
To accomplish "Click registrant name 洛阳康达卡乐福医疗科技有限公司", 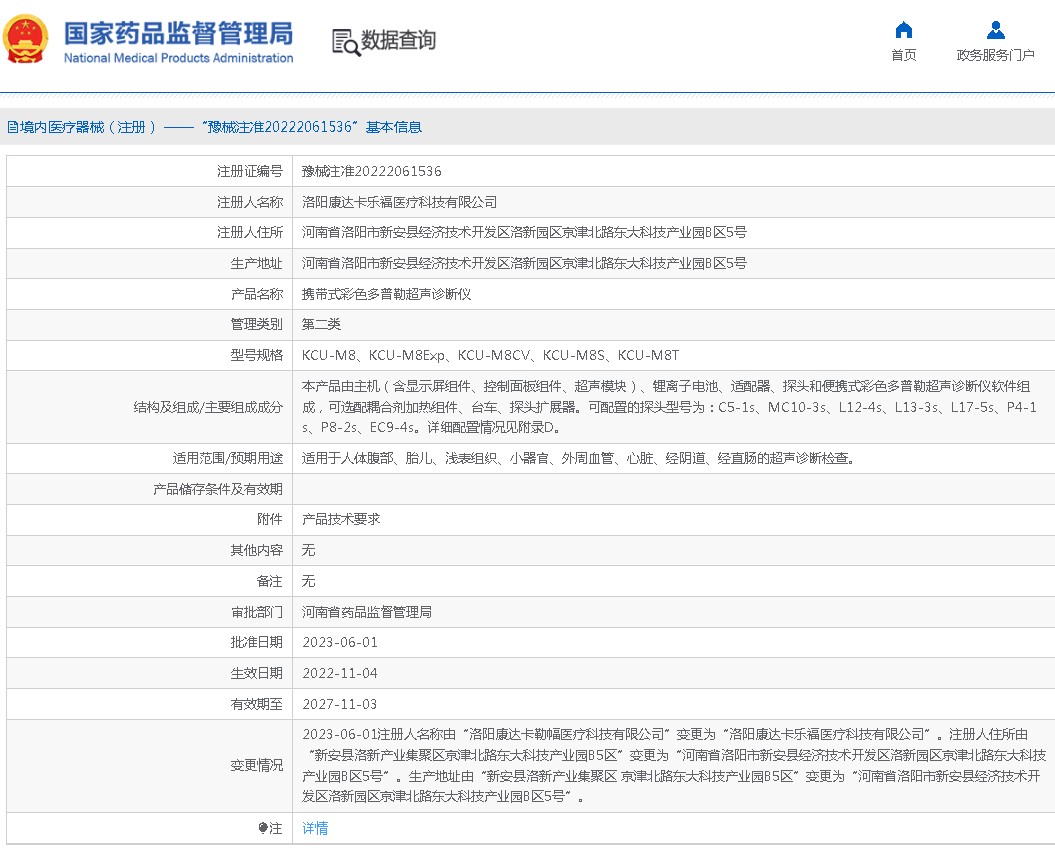I will 399,202.
